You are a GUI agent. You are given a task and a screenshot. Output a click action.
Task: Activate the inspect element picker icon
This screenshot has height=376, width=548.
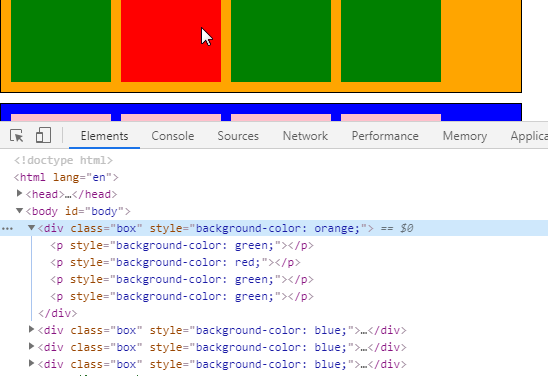coord(16,136)
